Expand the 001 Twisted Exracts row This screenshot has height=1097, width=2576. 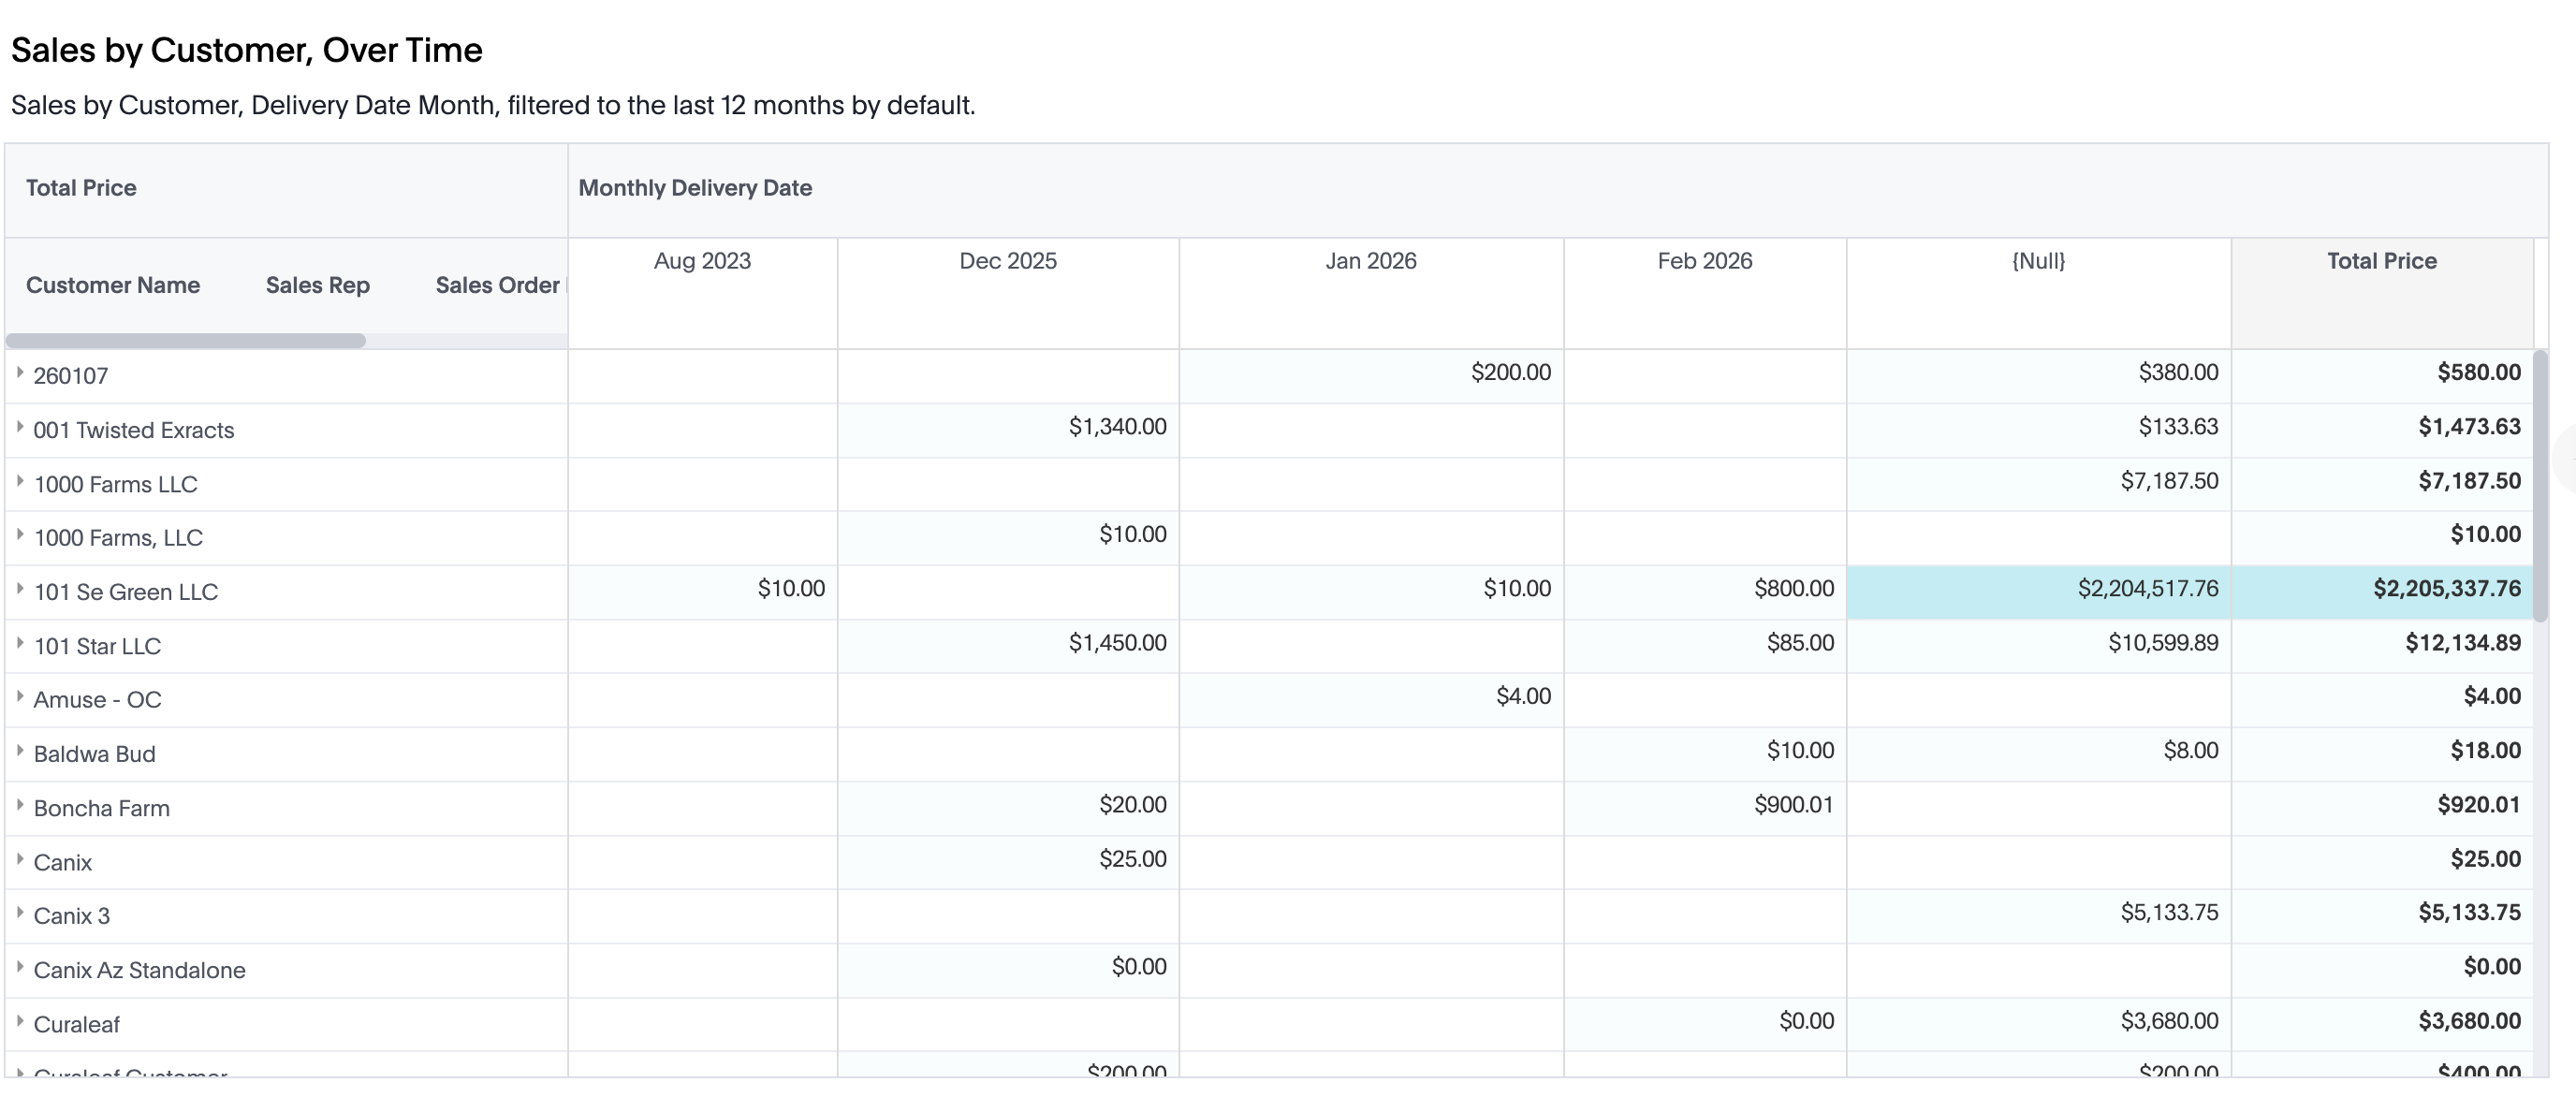coord(20,427)
